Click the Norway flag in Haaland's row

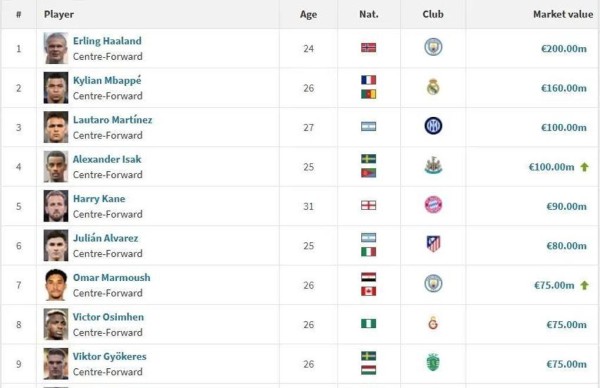368,47
